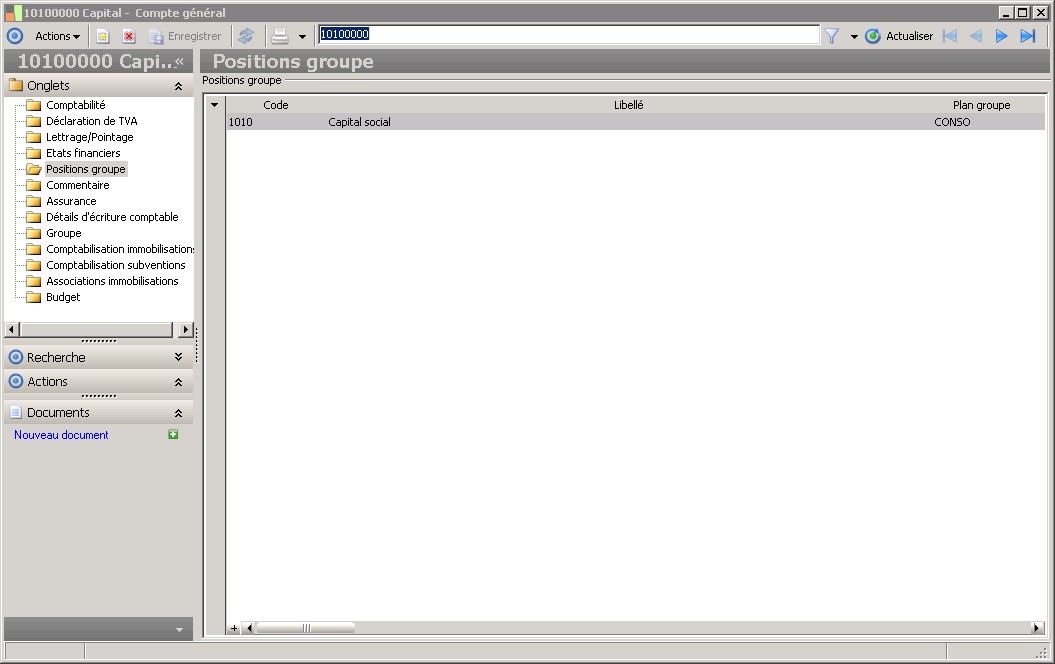The image size is (1055, 664).
Task: Click the printer icon
Action: tap(280, 36)
